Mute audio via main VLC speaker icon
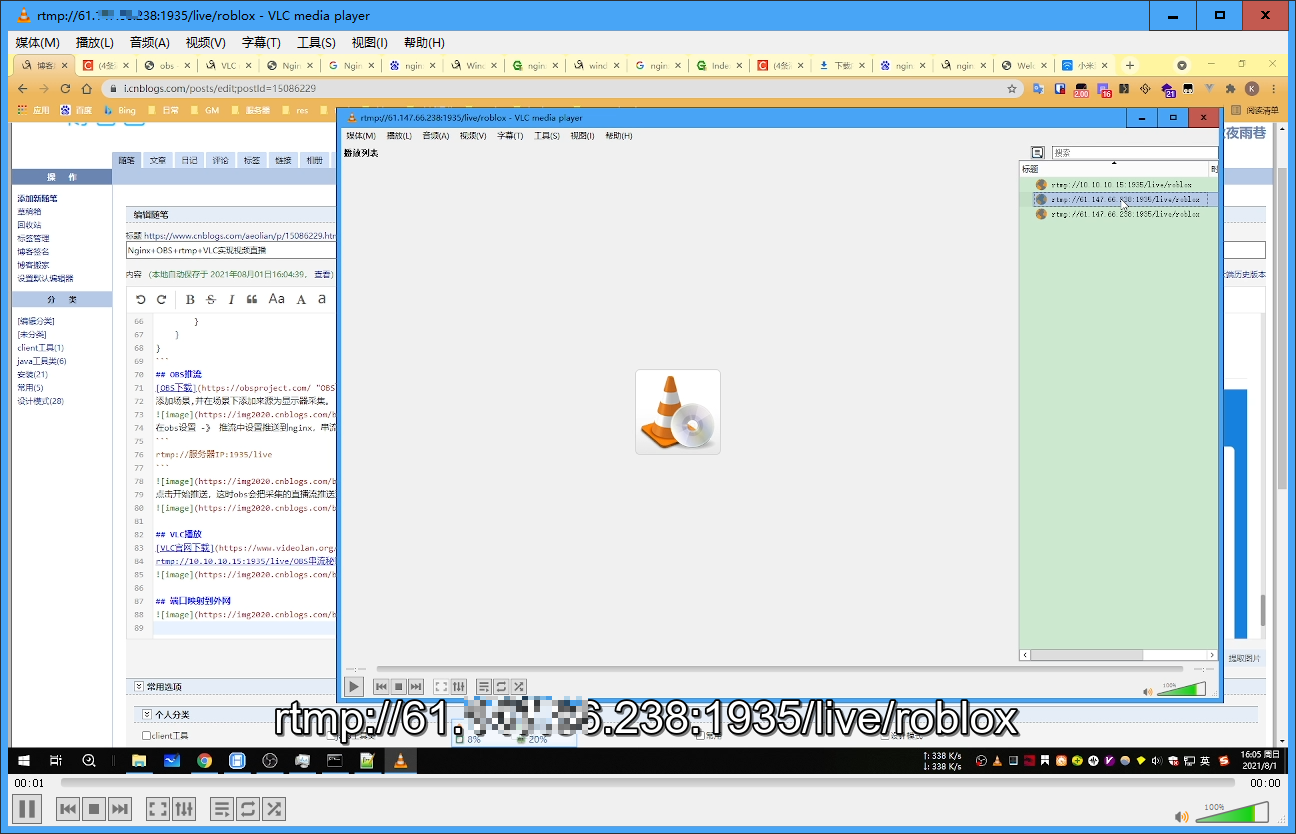Viewport: 1296px width, 834px height. (x=1182, y=816)
